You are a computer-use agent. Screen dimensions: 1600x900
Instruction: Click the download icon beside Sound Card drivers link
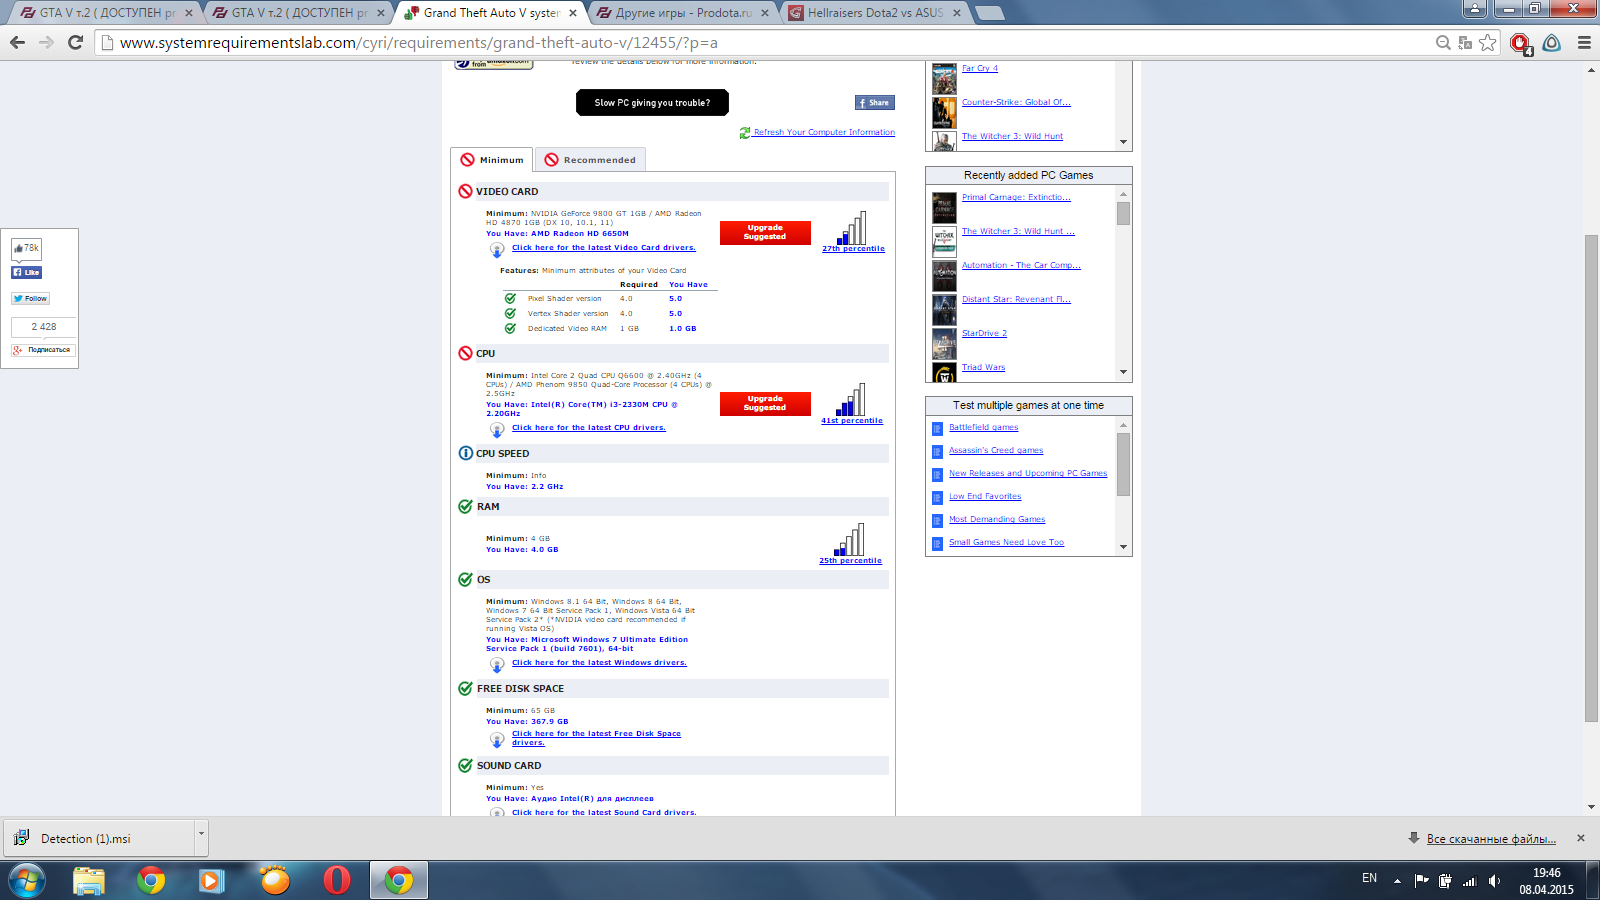click(497, 813)
